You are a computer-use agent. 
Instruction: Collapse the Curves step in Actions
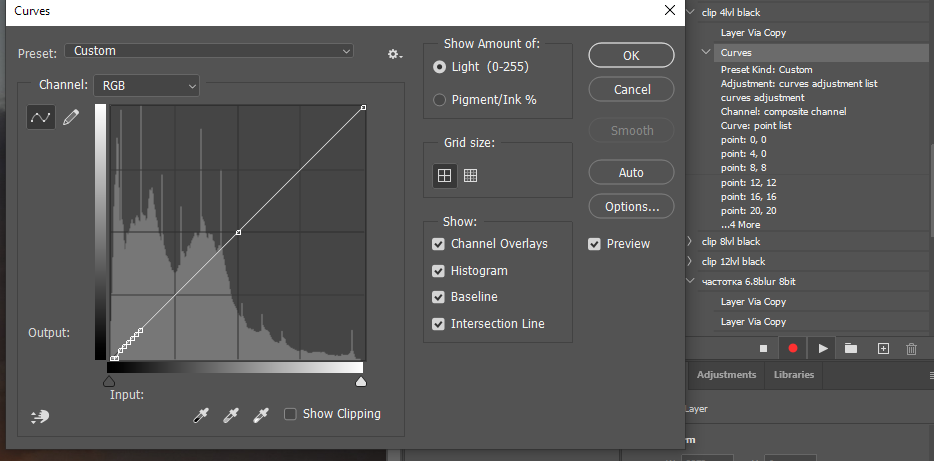click(706, 52)
